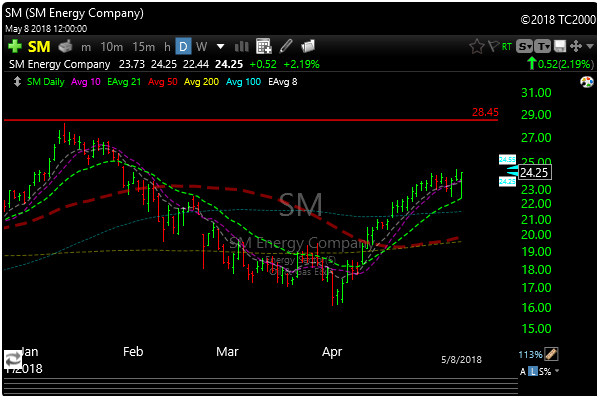Click the cyan 24.55 price marker
The height and width of the screenshot is (396, 597).
[507, 160]
